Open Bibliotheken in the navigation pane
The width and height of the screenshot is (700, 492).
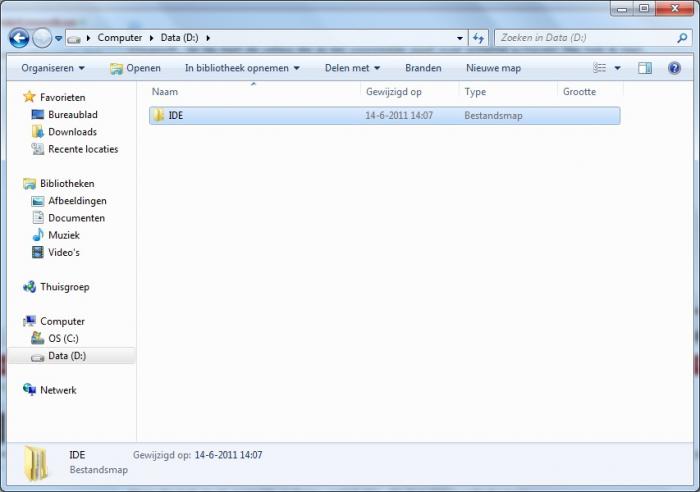click(x=67, y=183)
